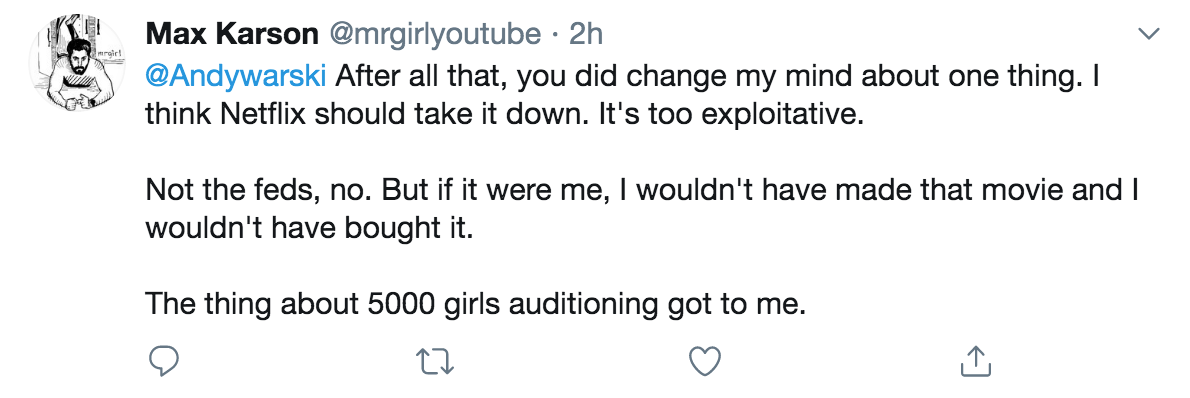The height and width of the screenshot is (398, 1190).
Task: Like the tweet with the heart icon
Action: 704,362
